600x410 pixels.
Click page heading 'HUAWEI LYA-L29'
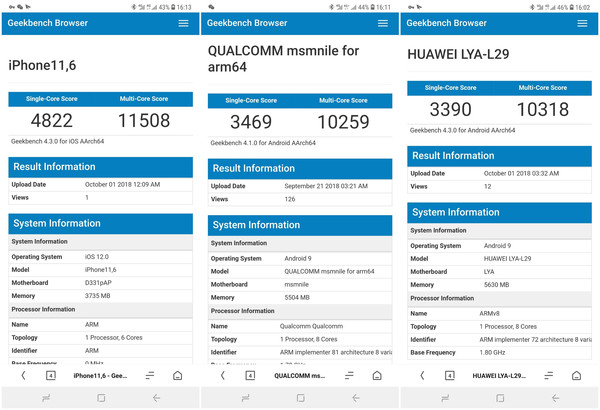(458, 54)
